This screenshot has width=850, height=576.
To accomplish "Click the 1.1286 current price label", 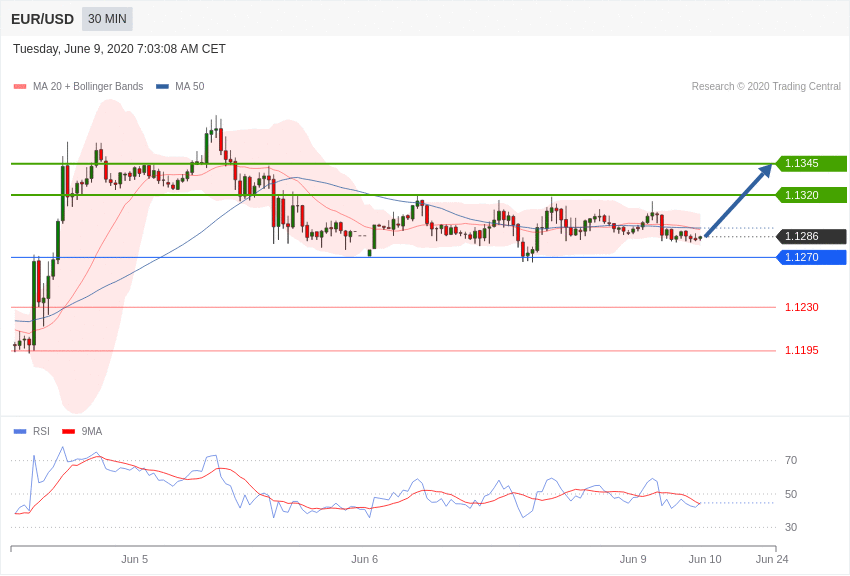I will (x=811, y=236).
